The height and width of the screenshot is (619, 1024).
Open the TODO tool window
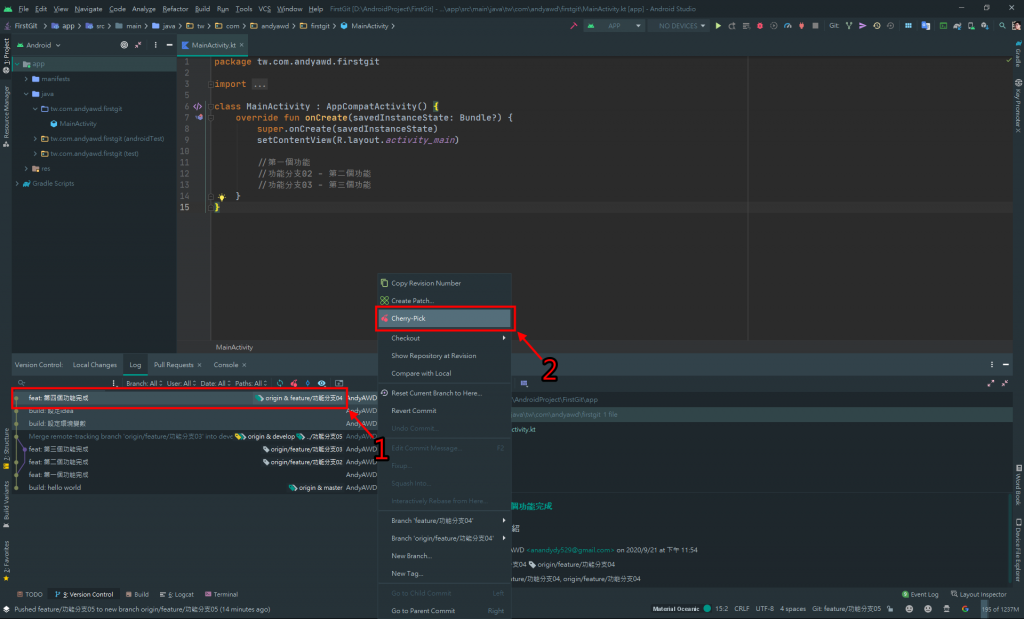pos(30,594)
